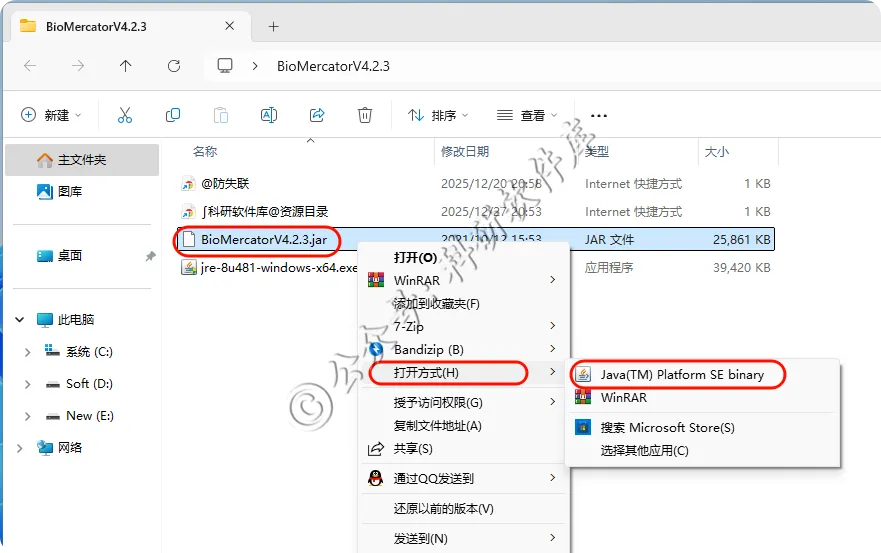Open the 排序 sort dropdown
The height and width of the screenshot is (553, 881).
438,115
